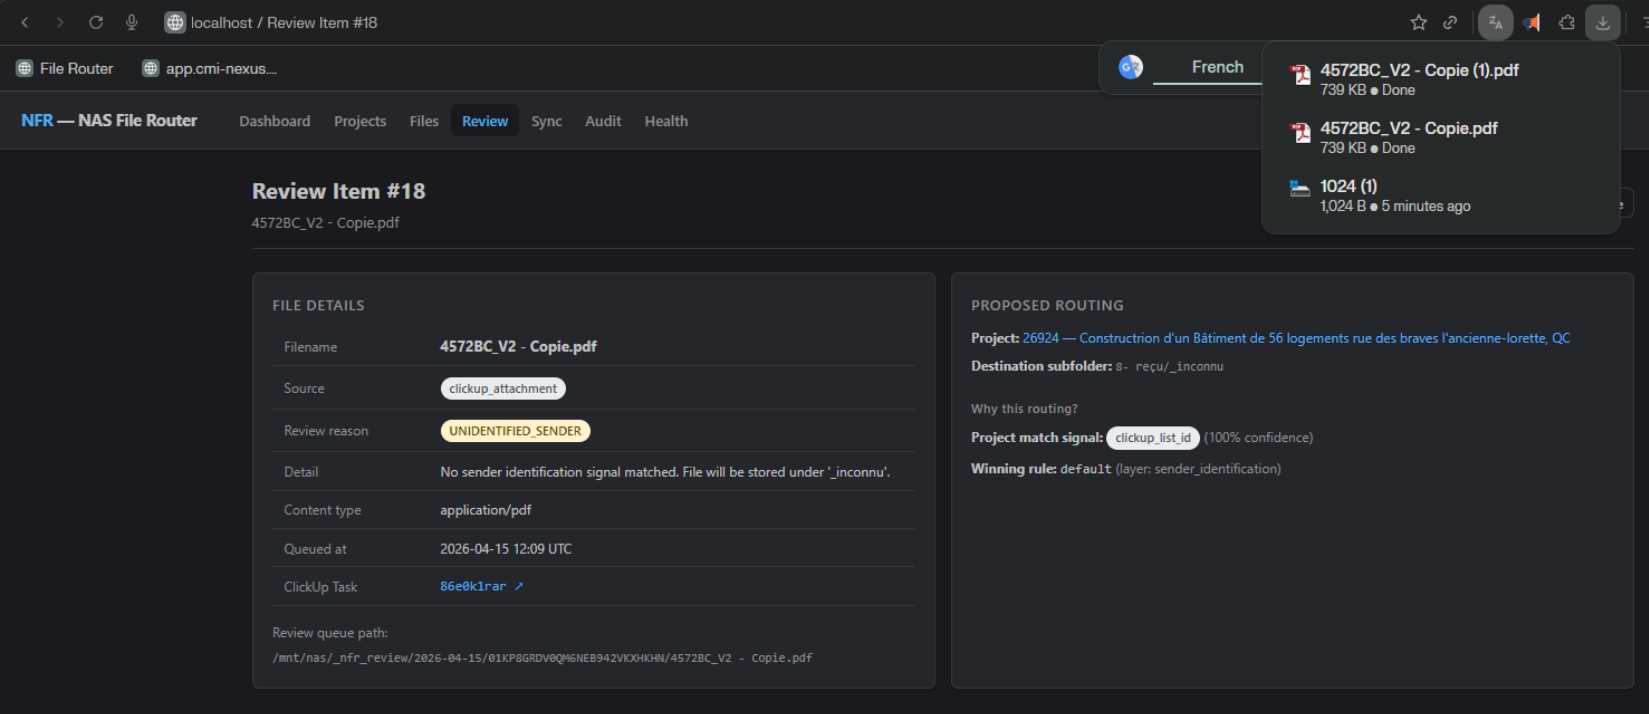Select the French tab in translate popup
Viewport: 1649px width, 714px height.
point(1217,67)
